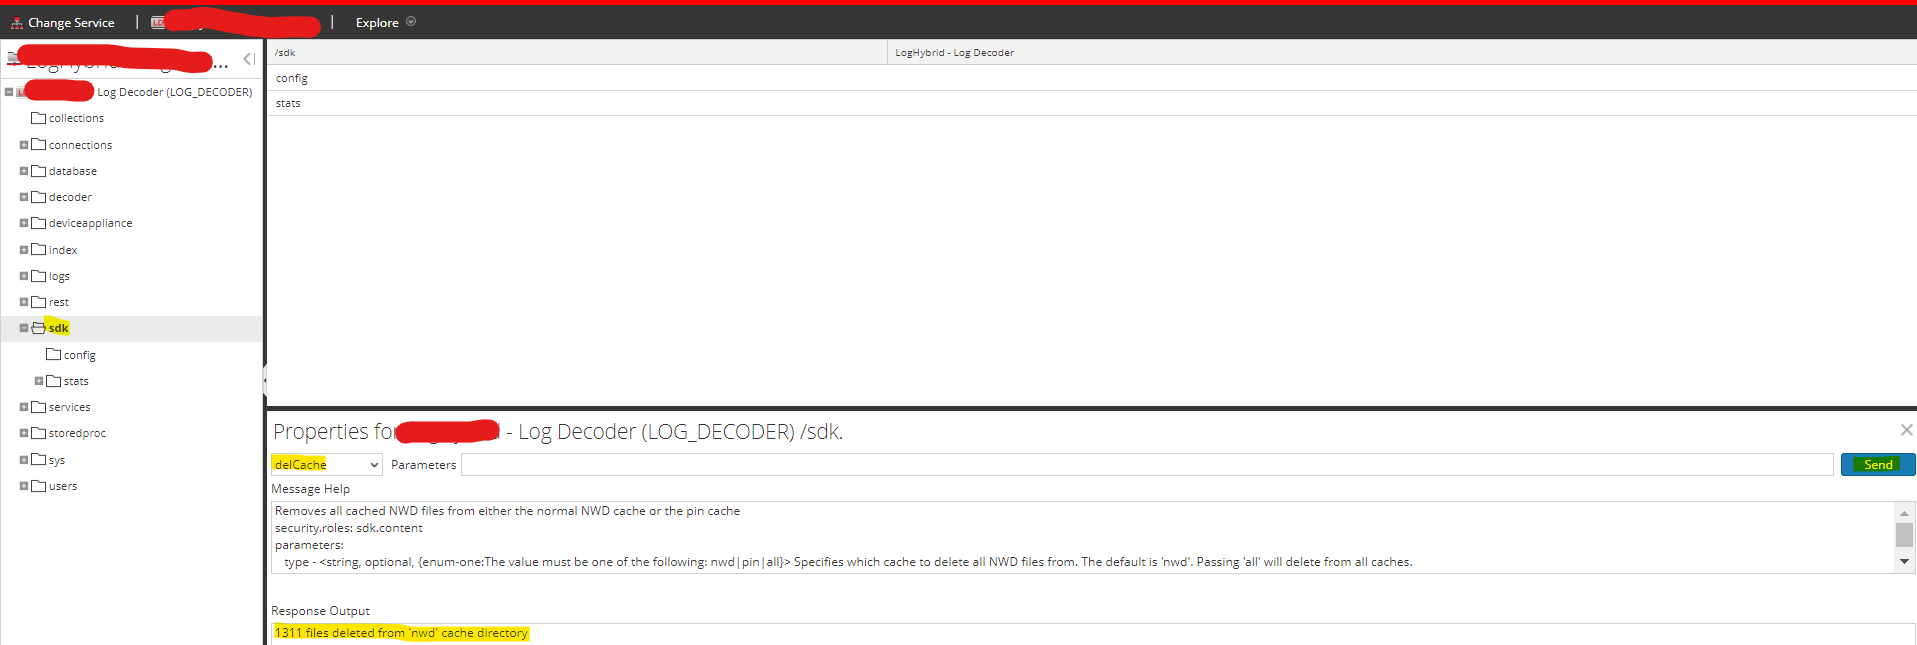Click the Explore circular arrow icon

point(411,21)
